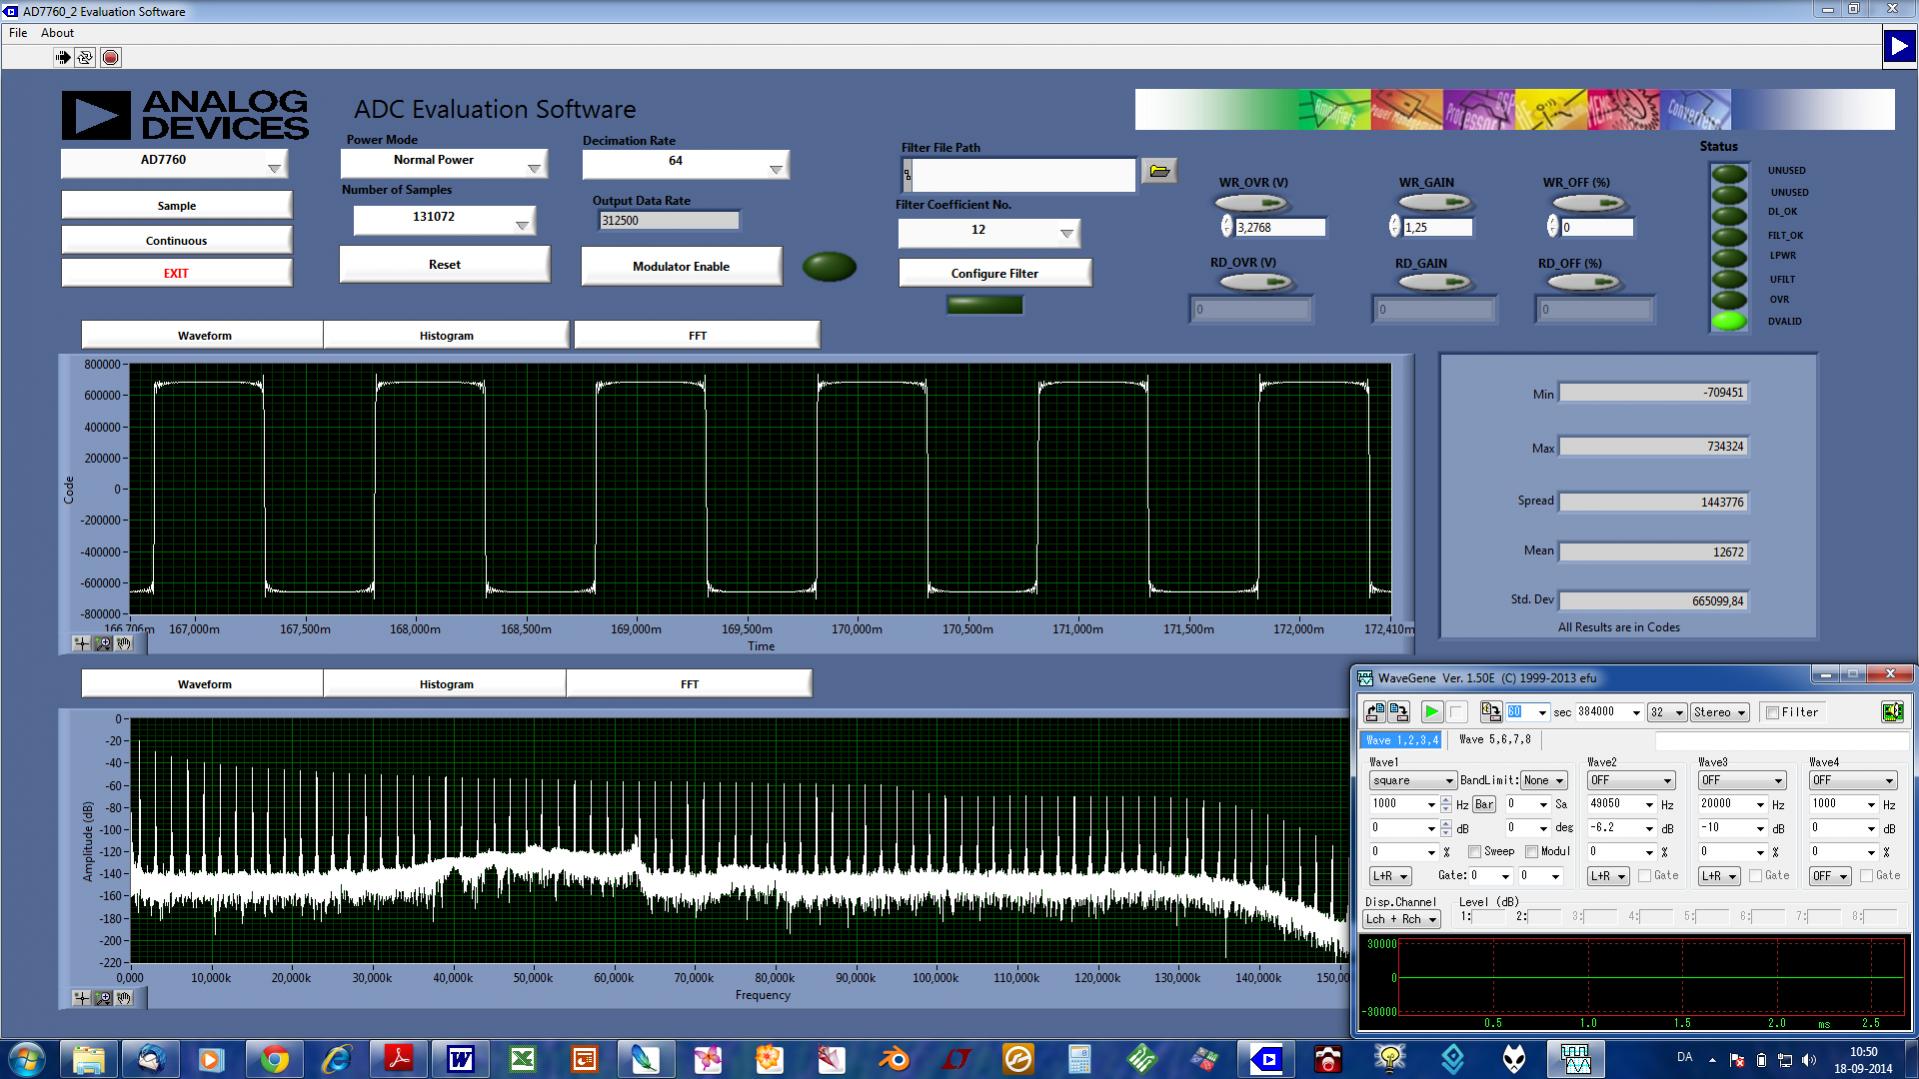
Task: Open the WaveGene Stereo channel dropdown
Action: [x=1719, y=712]
